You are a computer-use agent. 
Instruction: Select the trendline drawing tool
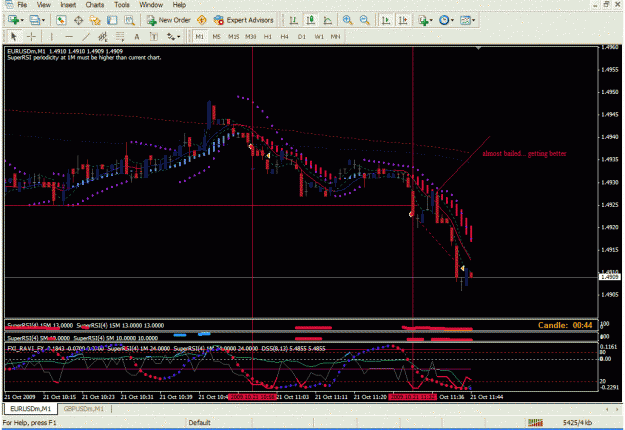click(x=86, y=37)
